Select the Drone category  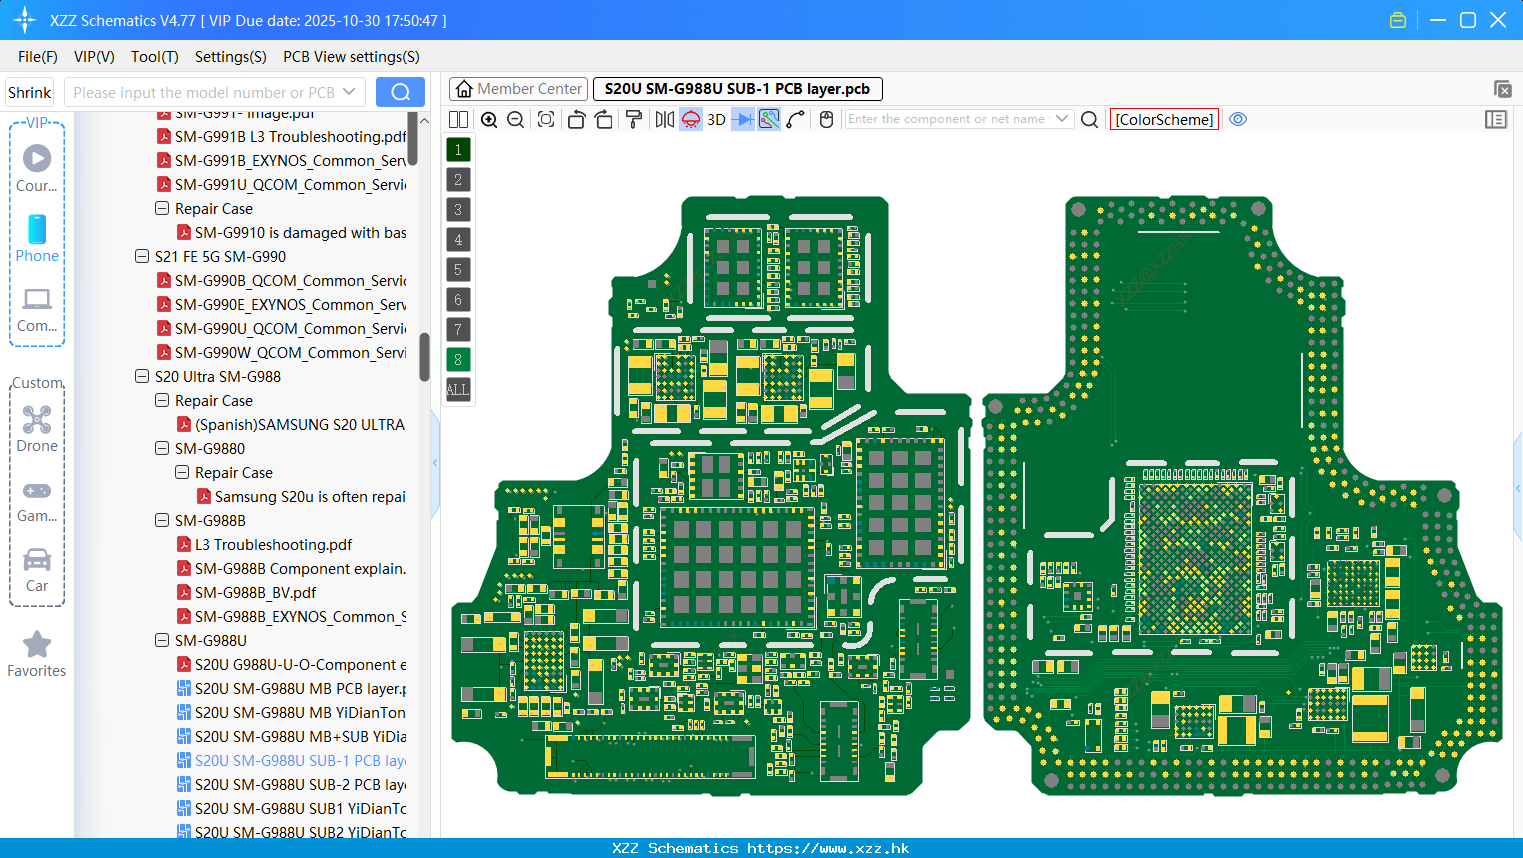click(x=37, y=429)
